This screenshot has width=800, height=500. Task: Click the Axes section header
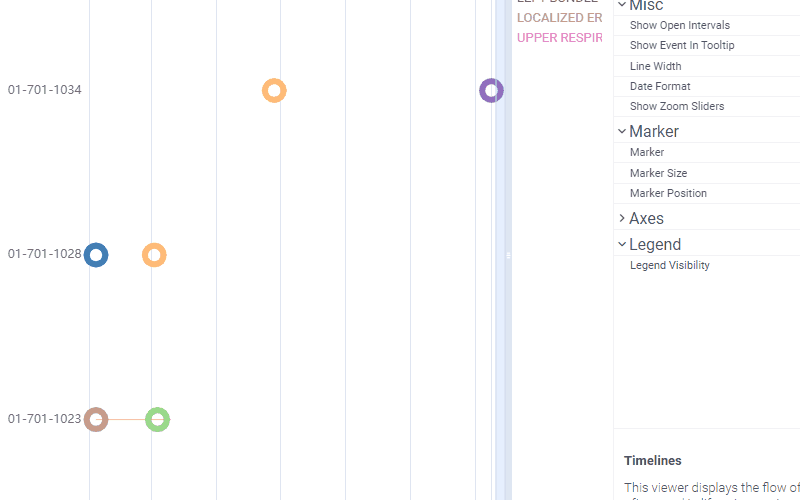[x=646, y=218]
